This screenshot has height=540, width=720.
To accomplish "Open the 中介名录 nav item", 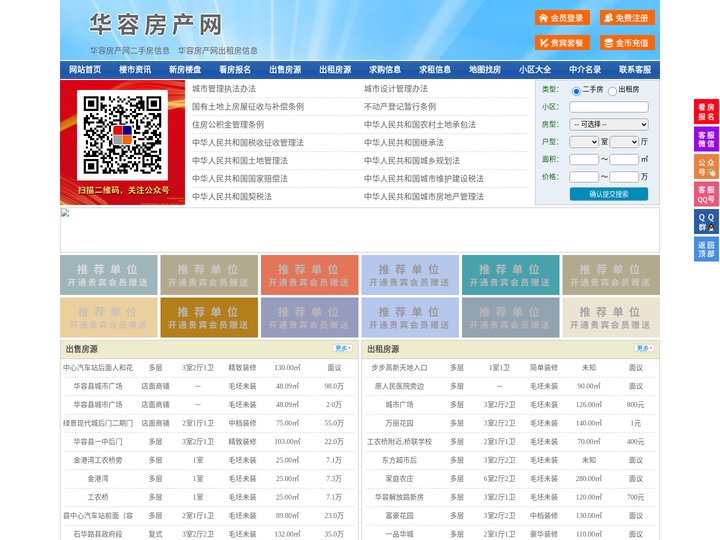I will click(x=585, y=70).
